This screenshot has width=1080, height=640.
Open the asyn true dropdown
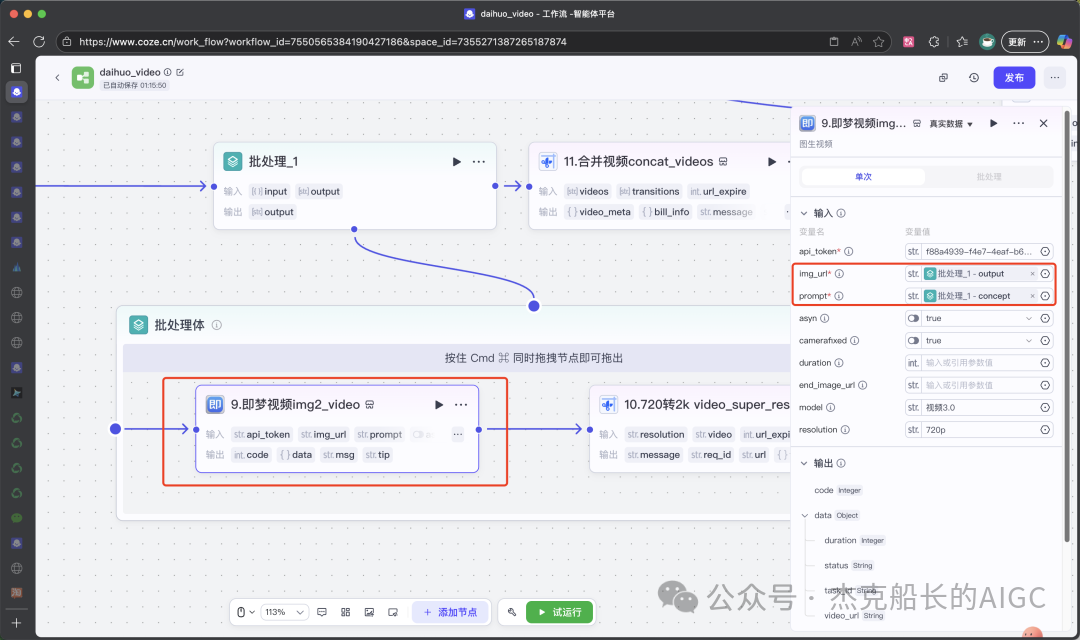(x=979, y=318)
